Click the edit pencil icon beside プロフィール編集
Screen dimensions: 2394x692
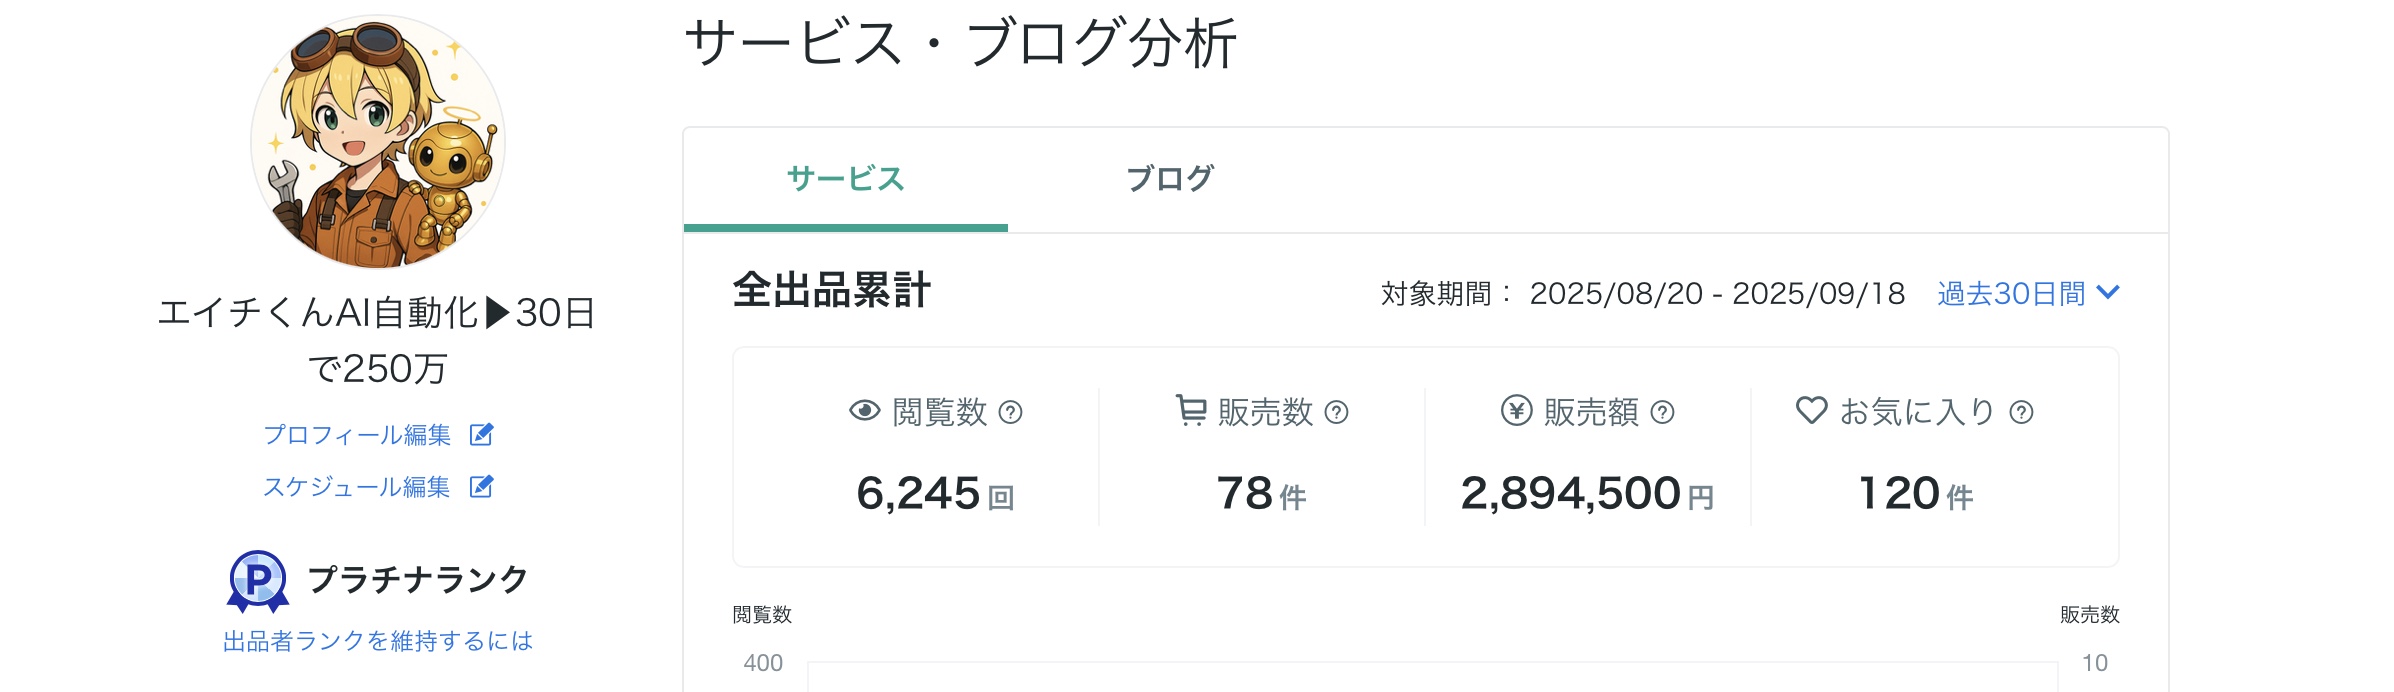point(481,435)
